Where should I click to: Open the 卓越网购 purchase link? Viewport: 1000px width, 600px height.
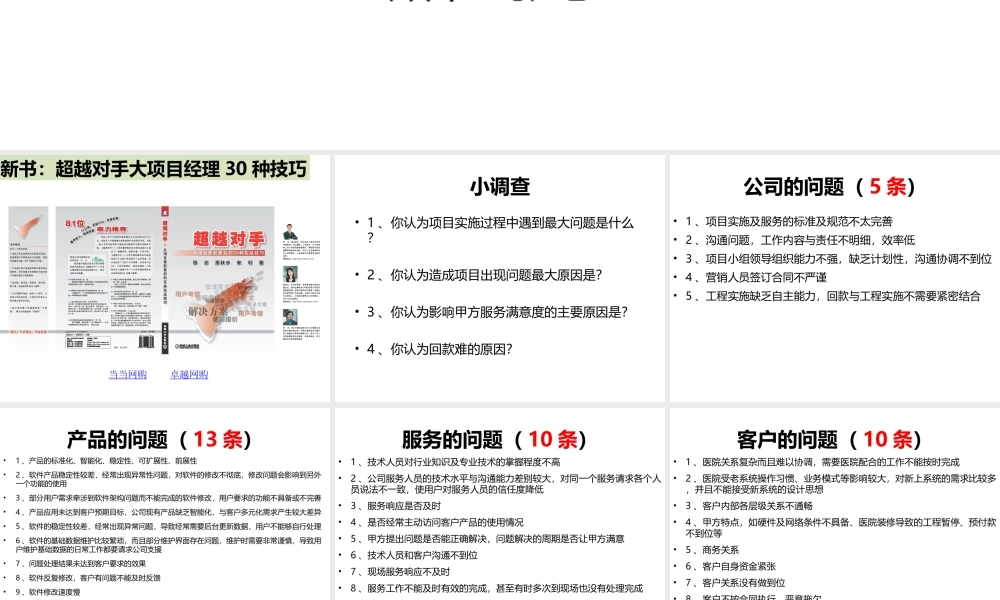point(192,373)
